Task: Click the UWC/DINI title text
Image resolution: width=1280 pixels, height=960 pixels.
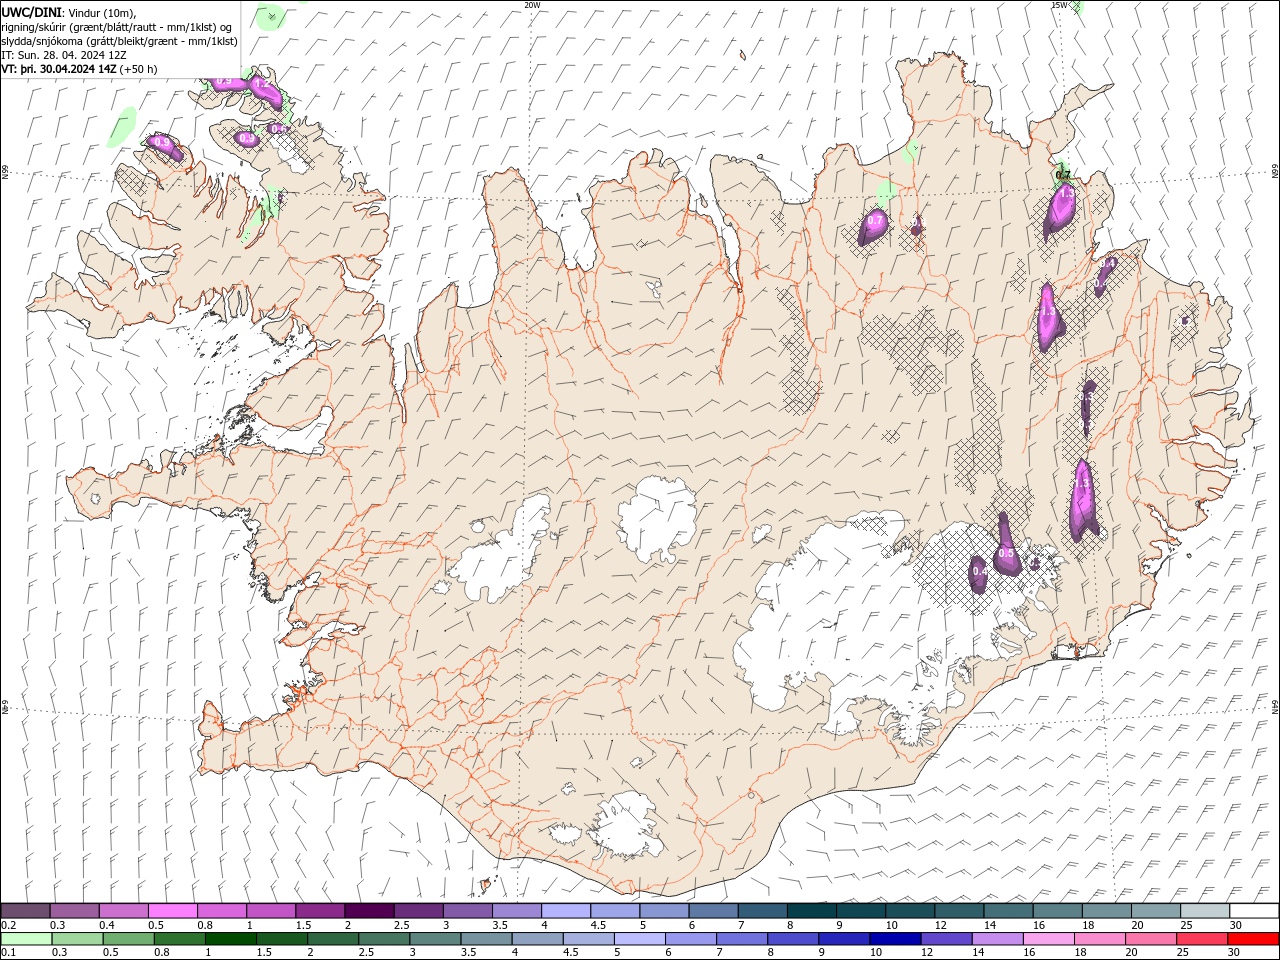Action: click(32, 11)
